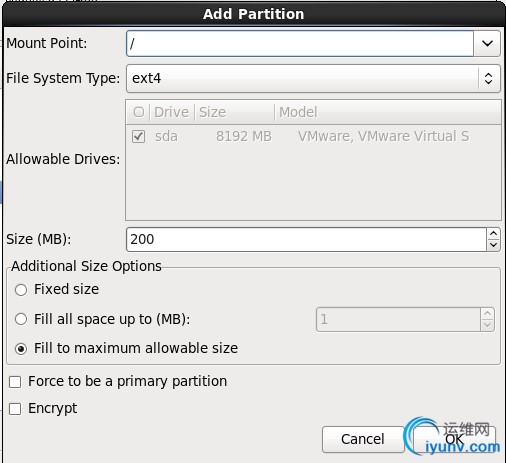The width and height of the screenshot is (506, 463).
Task: Click the Model column header
Action: (x=388, y=112)
